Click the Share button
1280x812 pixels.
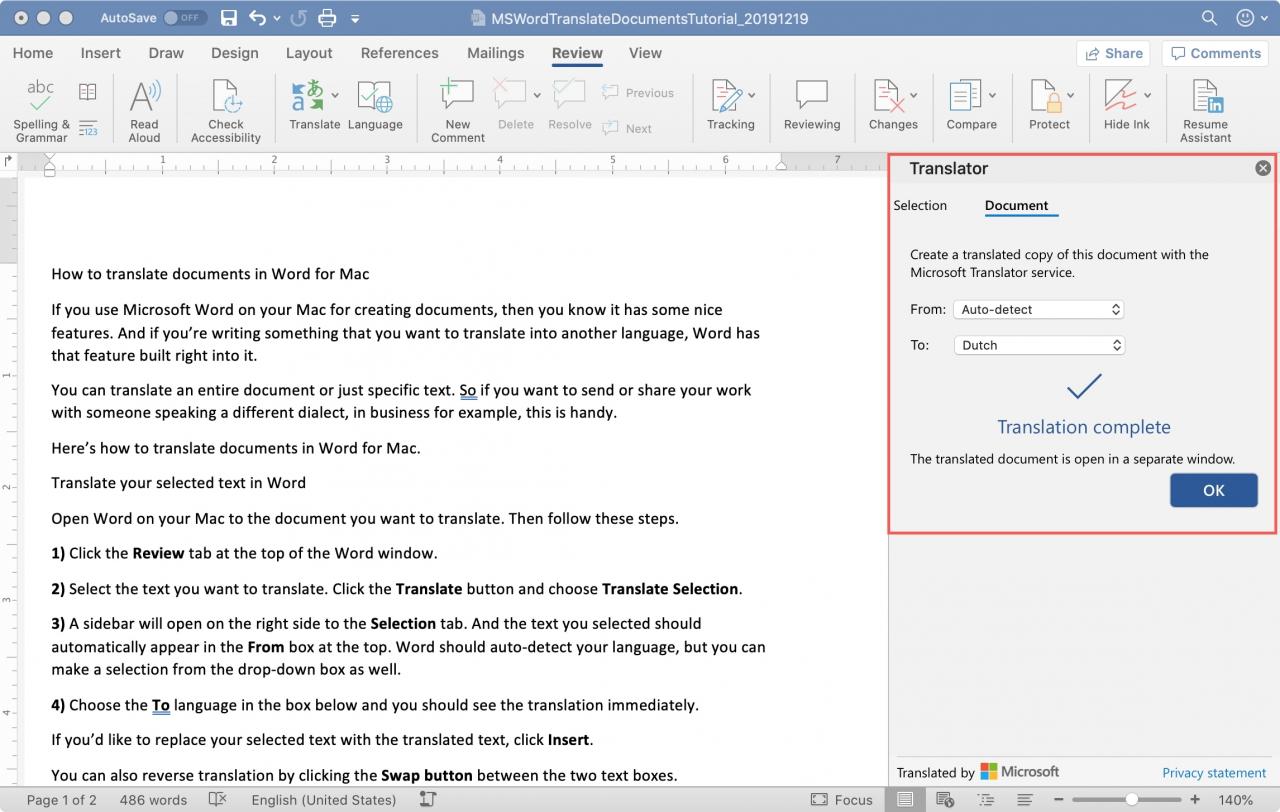click(1113, 53)
